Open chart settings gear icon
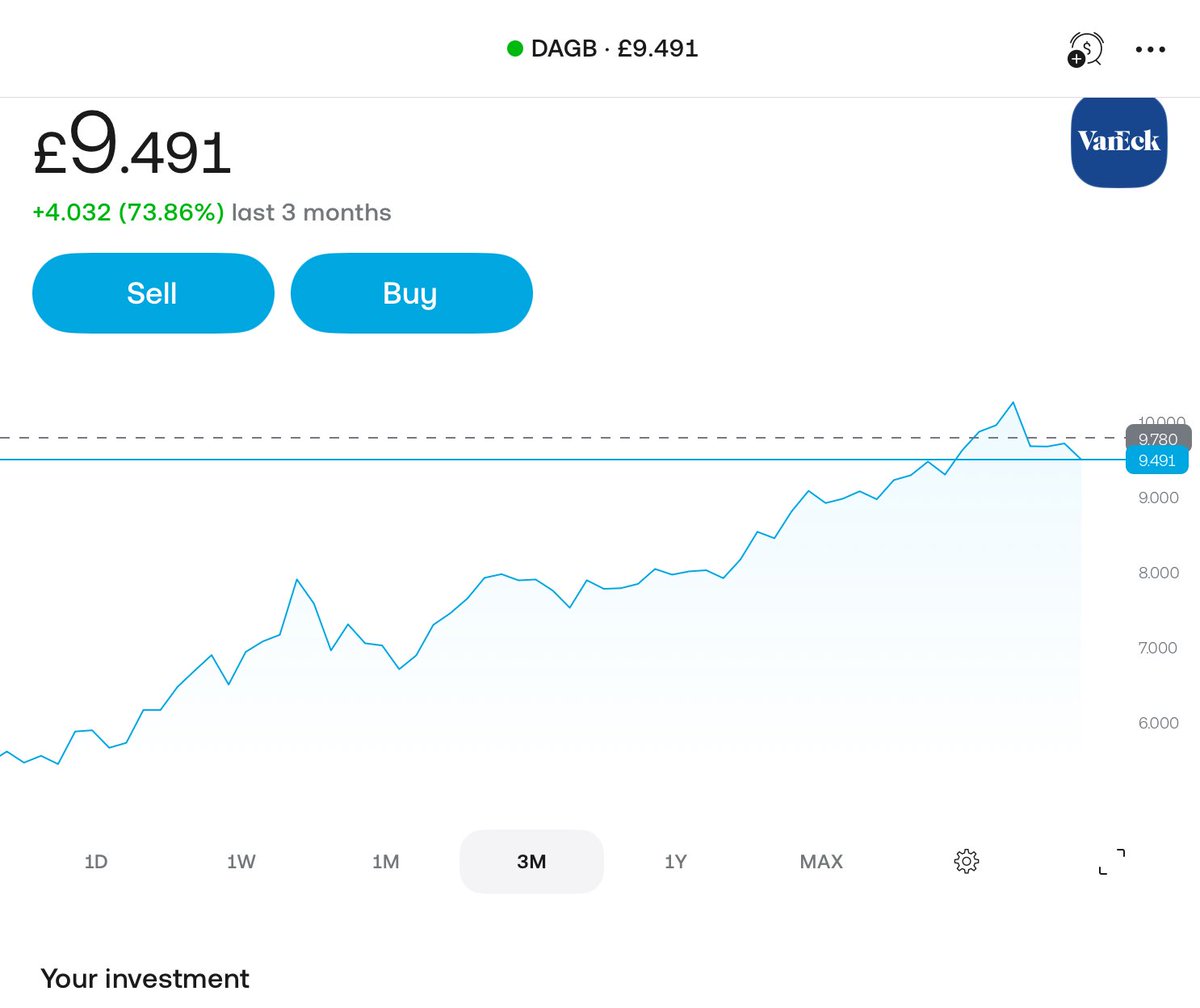1200x1008 pixels. pos(966,861)
